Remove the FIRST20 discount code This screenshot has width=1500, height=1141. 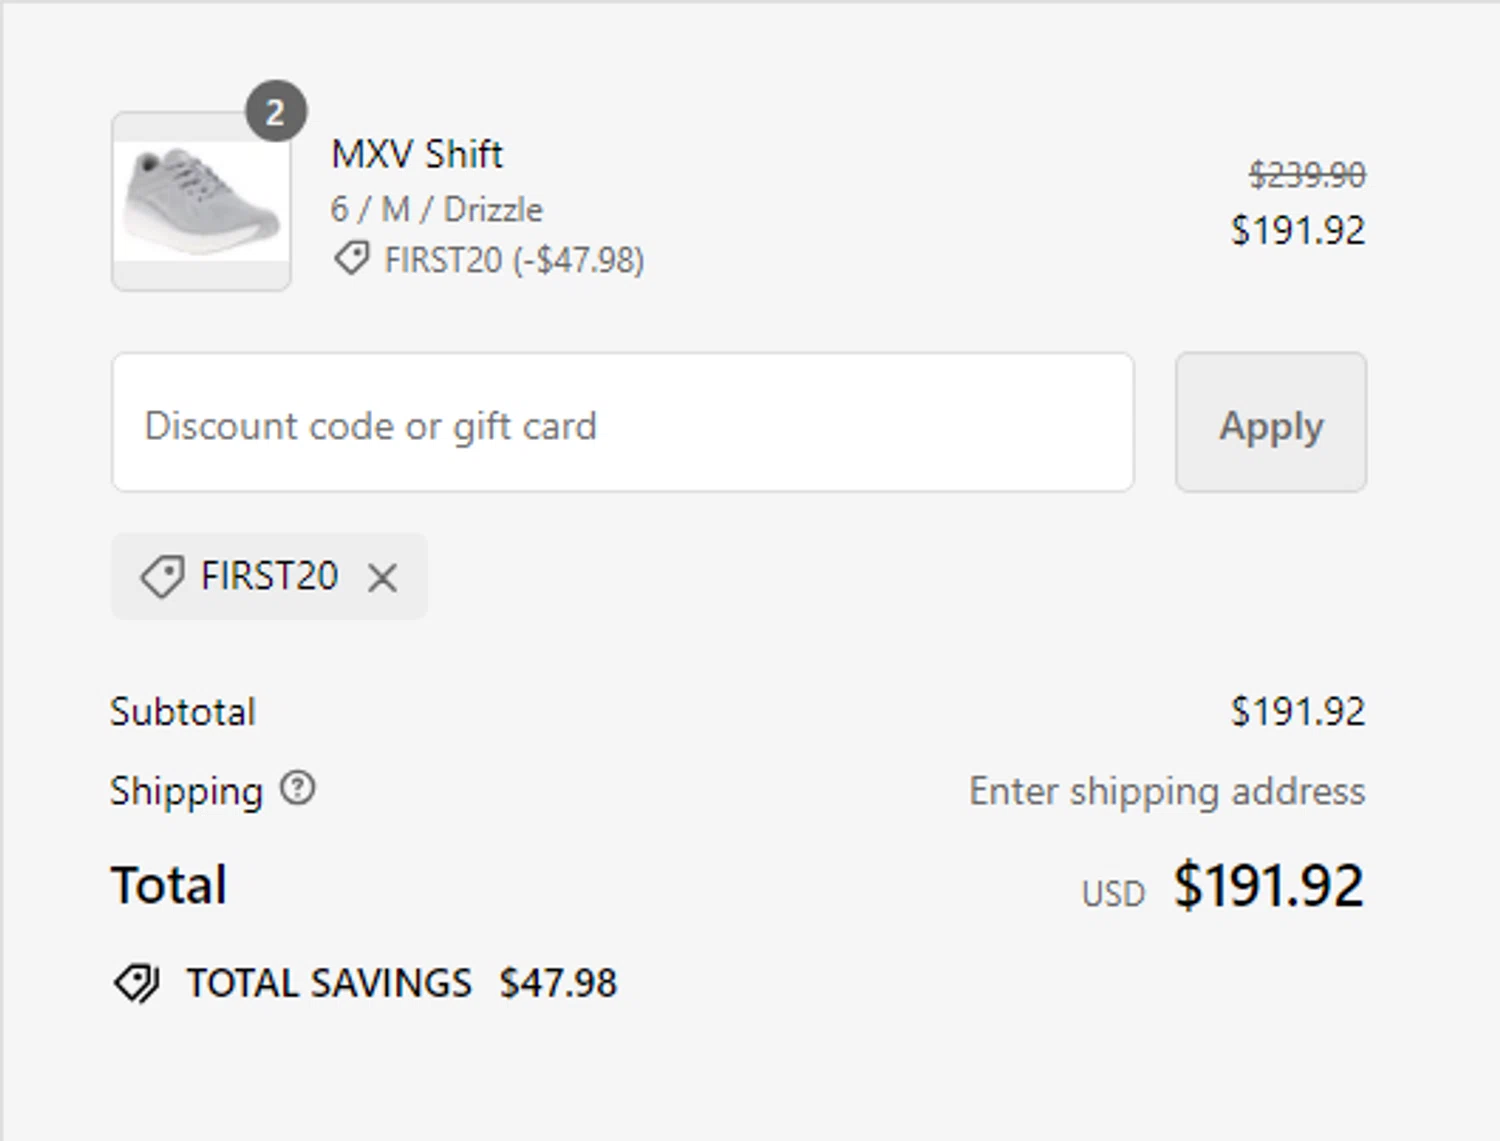point(382,577)
